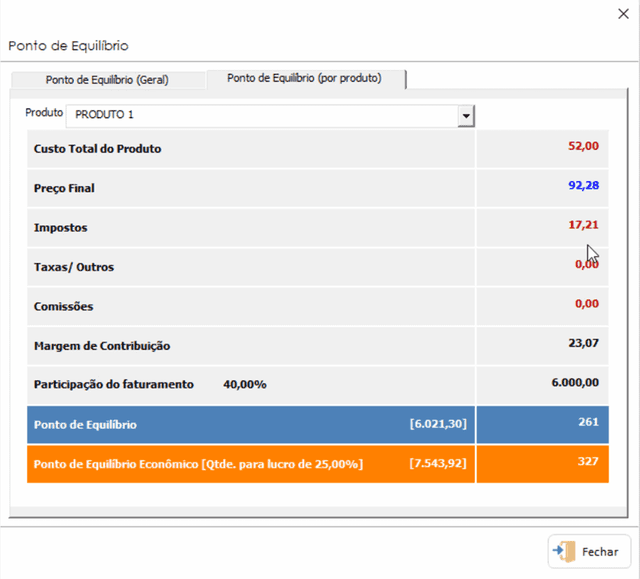Switch to Ponto de Equilíbrio (Geral) tab
Screen dimensions: 640x579
pos(107,80)
